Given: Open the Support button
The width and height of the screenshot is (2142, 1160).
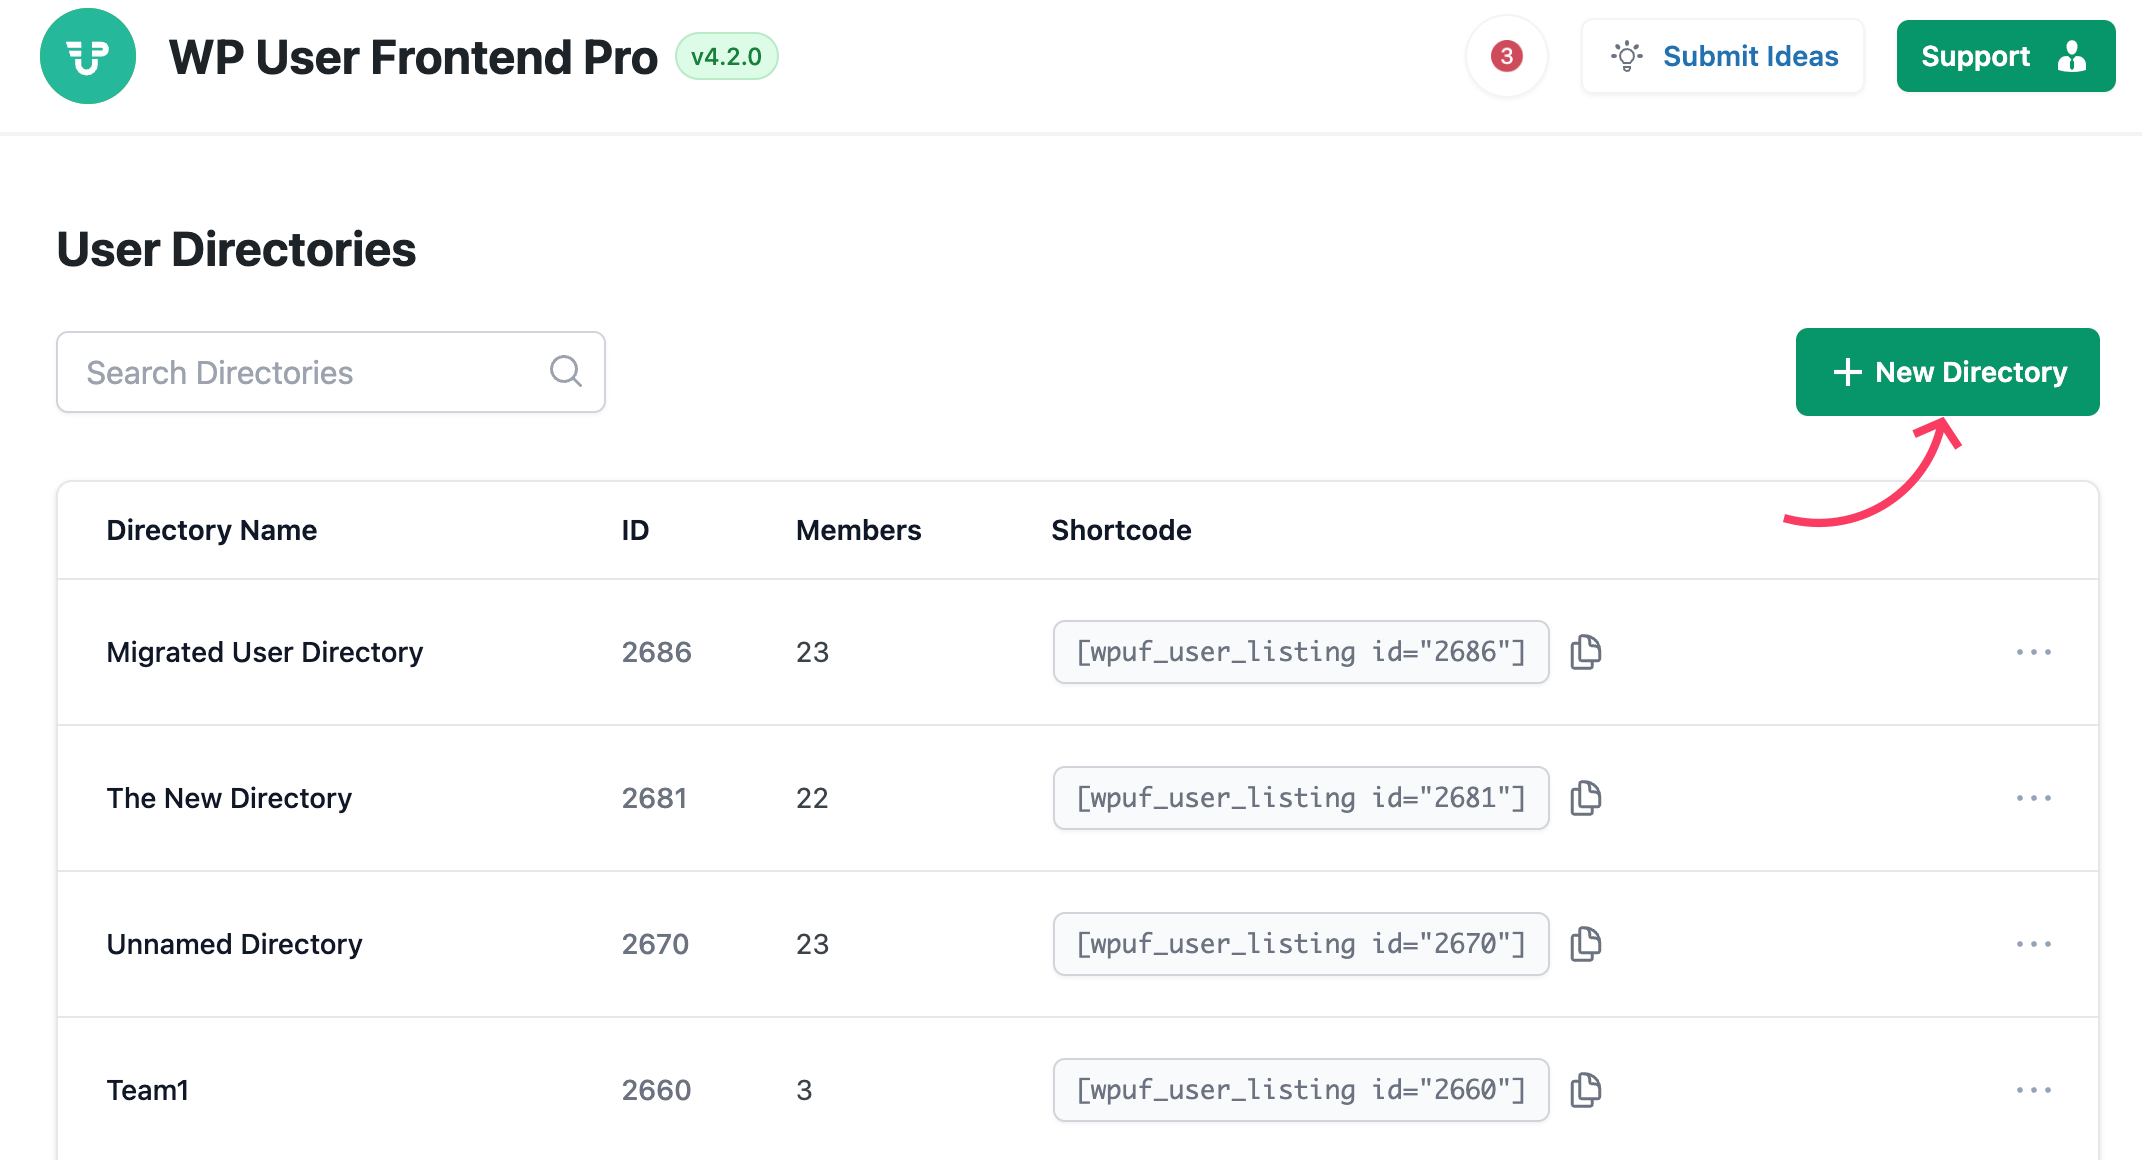Looking at the screenshot, I should pos(2006,56).
